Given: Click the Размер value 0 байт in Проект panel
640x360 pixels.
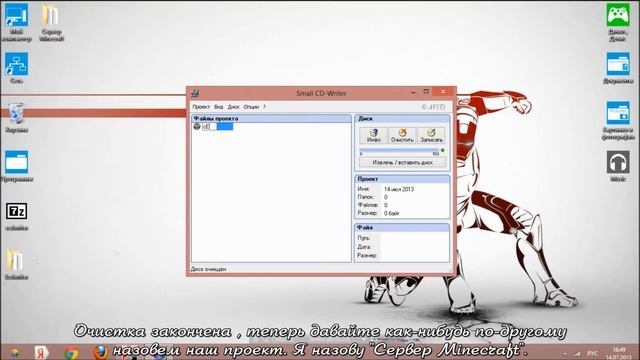Looking at the screenshot, I should [391, 213].
